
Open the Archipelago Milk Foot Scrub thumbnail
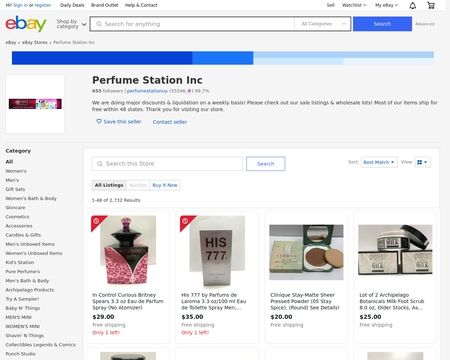click(395, 250)
